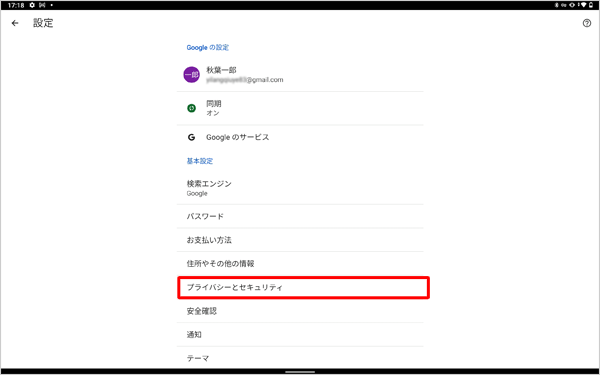Tap Google value under 検索エンジン

point(197,194)
